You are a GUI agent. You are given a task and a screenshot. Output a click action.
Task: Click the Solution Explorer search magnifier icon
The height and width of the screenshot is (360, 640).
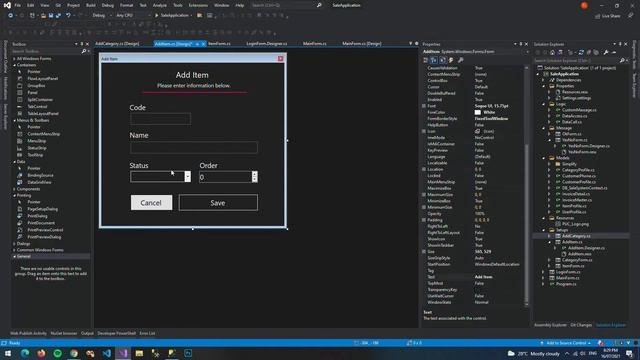coord(622,60)
